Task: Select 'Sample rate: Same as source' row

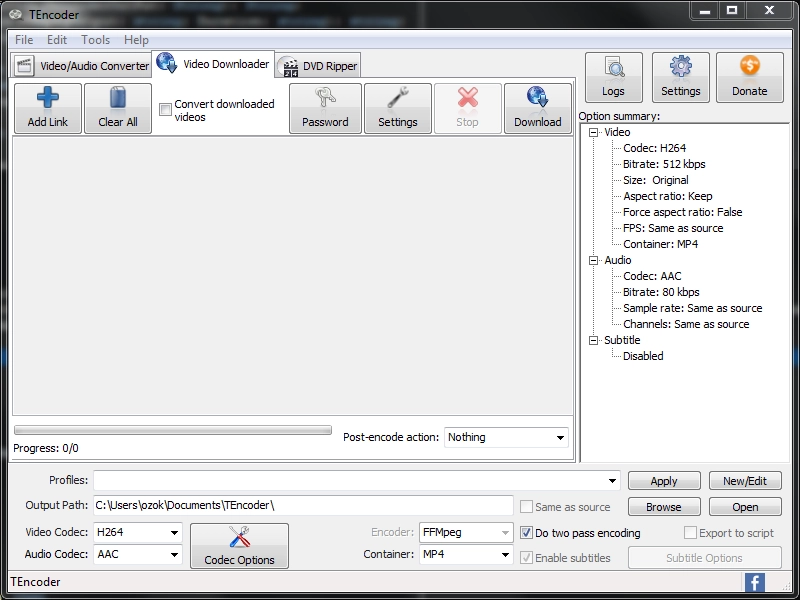Action: tap(692, 308)
